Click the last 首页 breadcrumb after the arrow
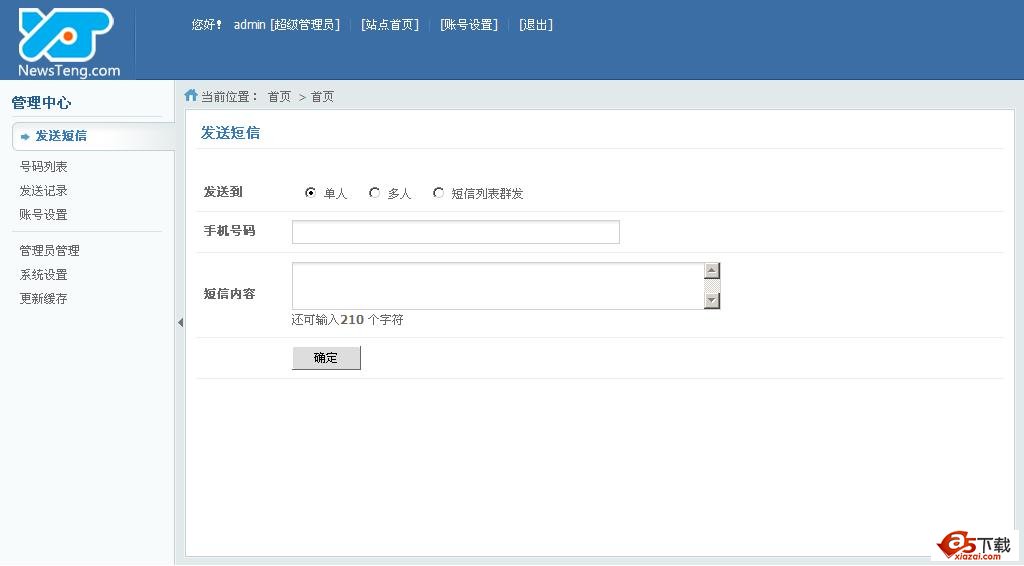 click(322, 97)
